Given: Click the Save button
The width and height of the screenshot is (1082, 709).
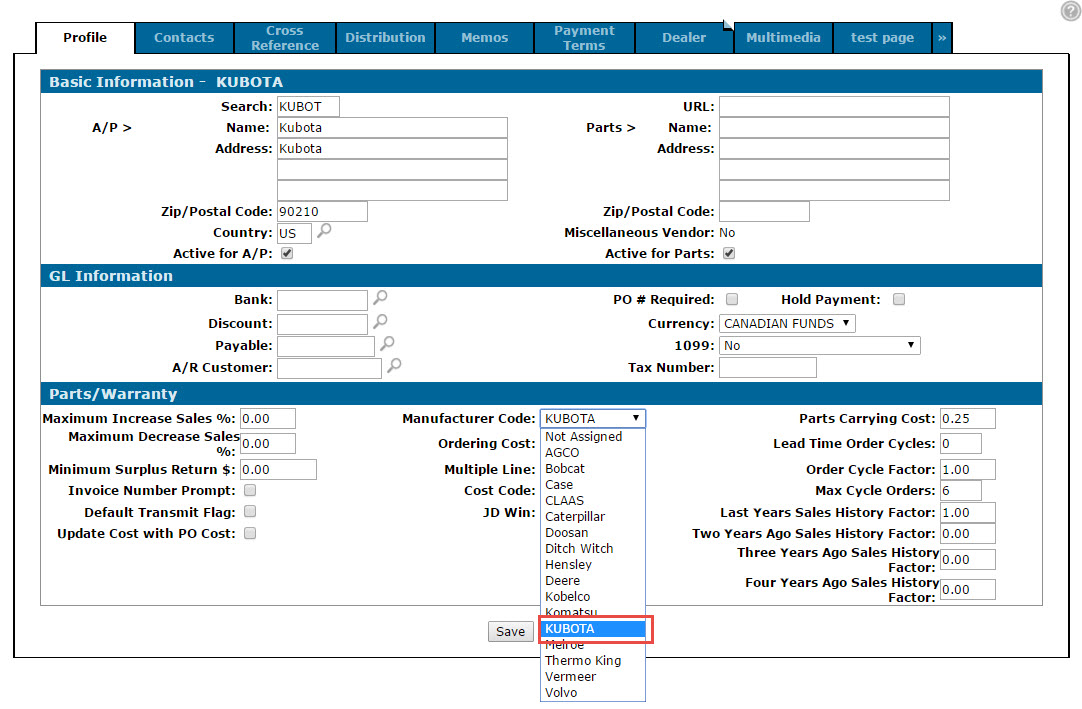Looking at the screenshot, I should tap(511, 632).
